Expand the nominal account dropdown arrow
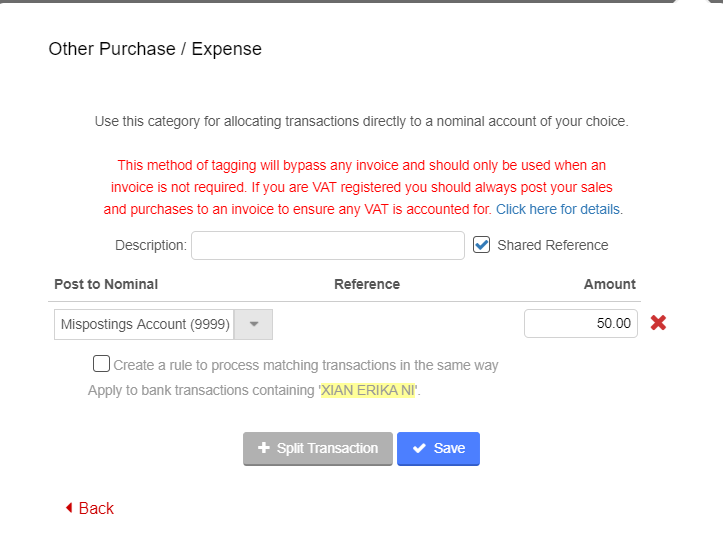The height and width of the screenshot is (539, 723). pyautogui.click(x=253, y=324)
